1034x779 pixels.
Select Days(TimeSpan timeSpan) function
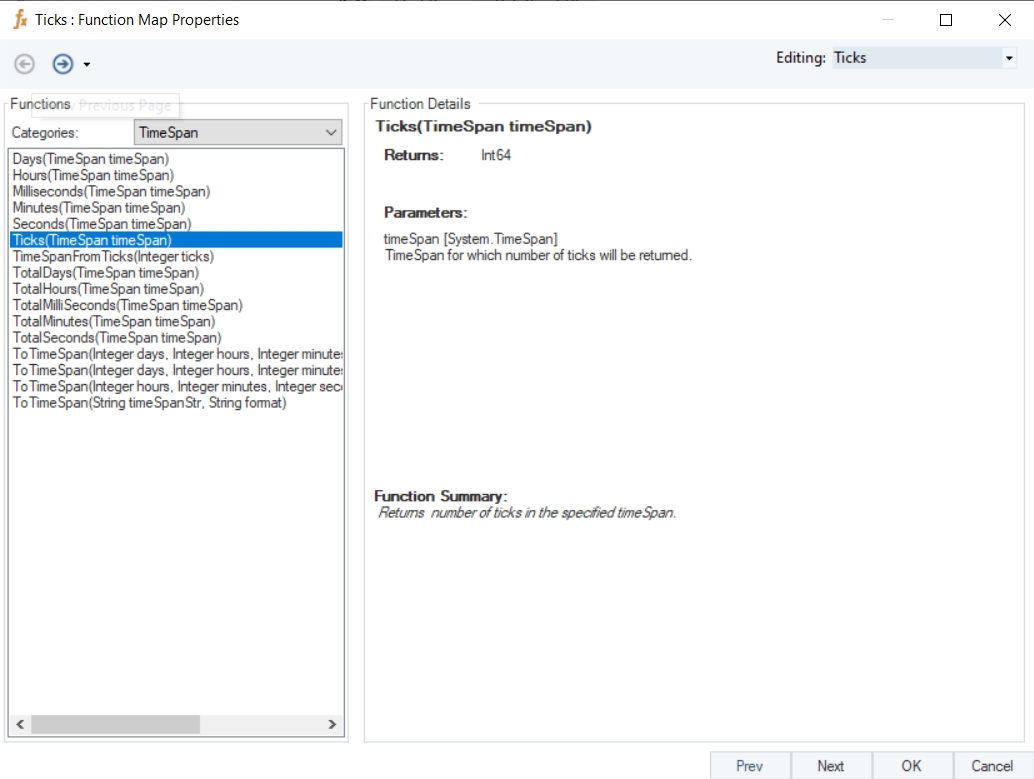pyautogui.click(x=91, y=159)
